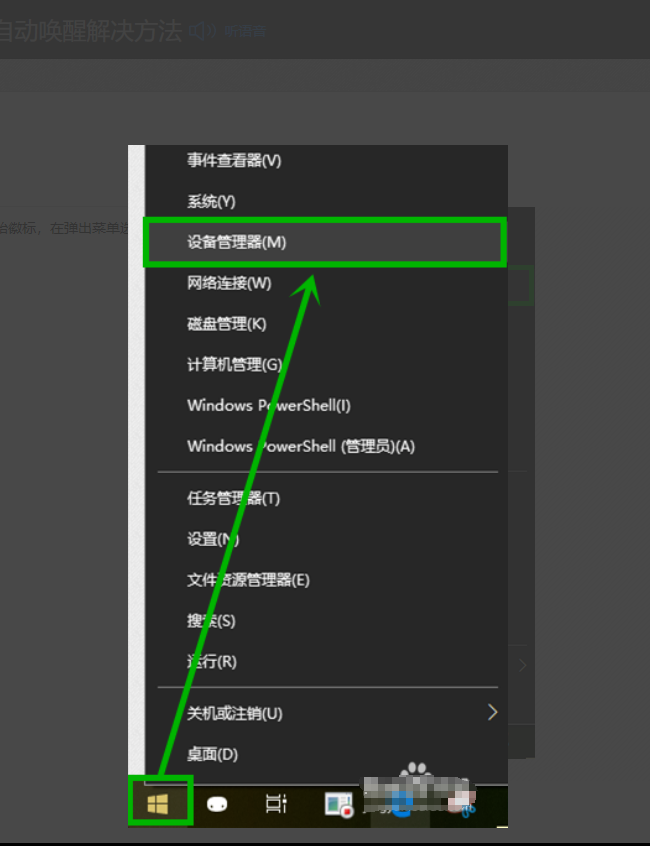Click the Windows Start button
The height and width of the screenshot is (846, 650).
[x=159, y=802]
